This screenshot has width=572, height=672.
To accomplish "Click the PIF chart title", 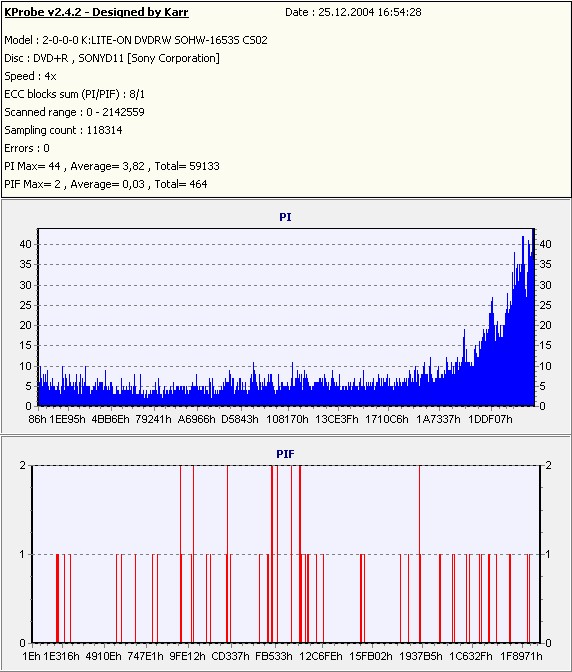I will (x=285, y=454).
